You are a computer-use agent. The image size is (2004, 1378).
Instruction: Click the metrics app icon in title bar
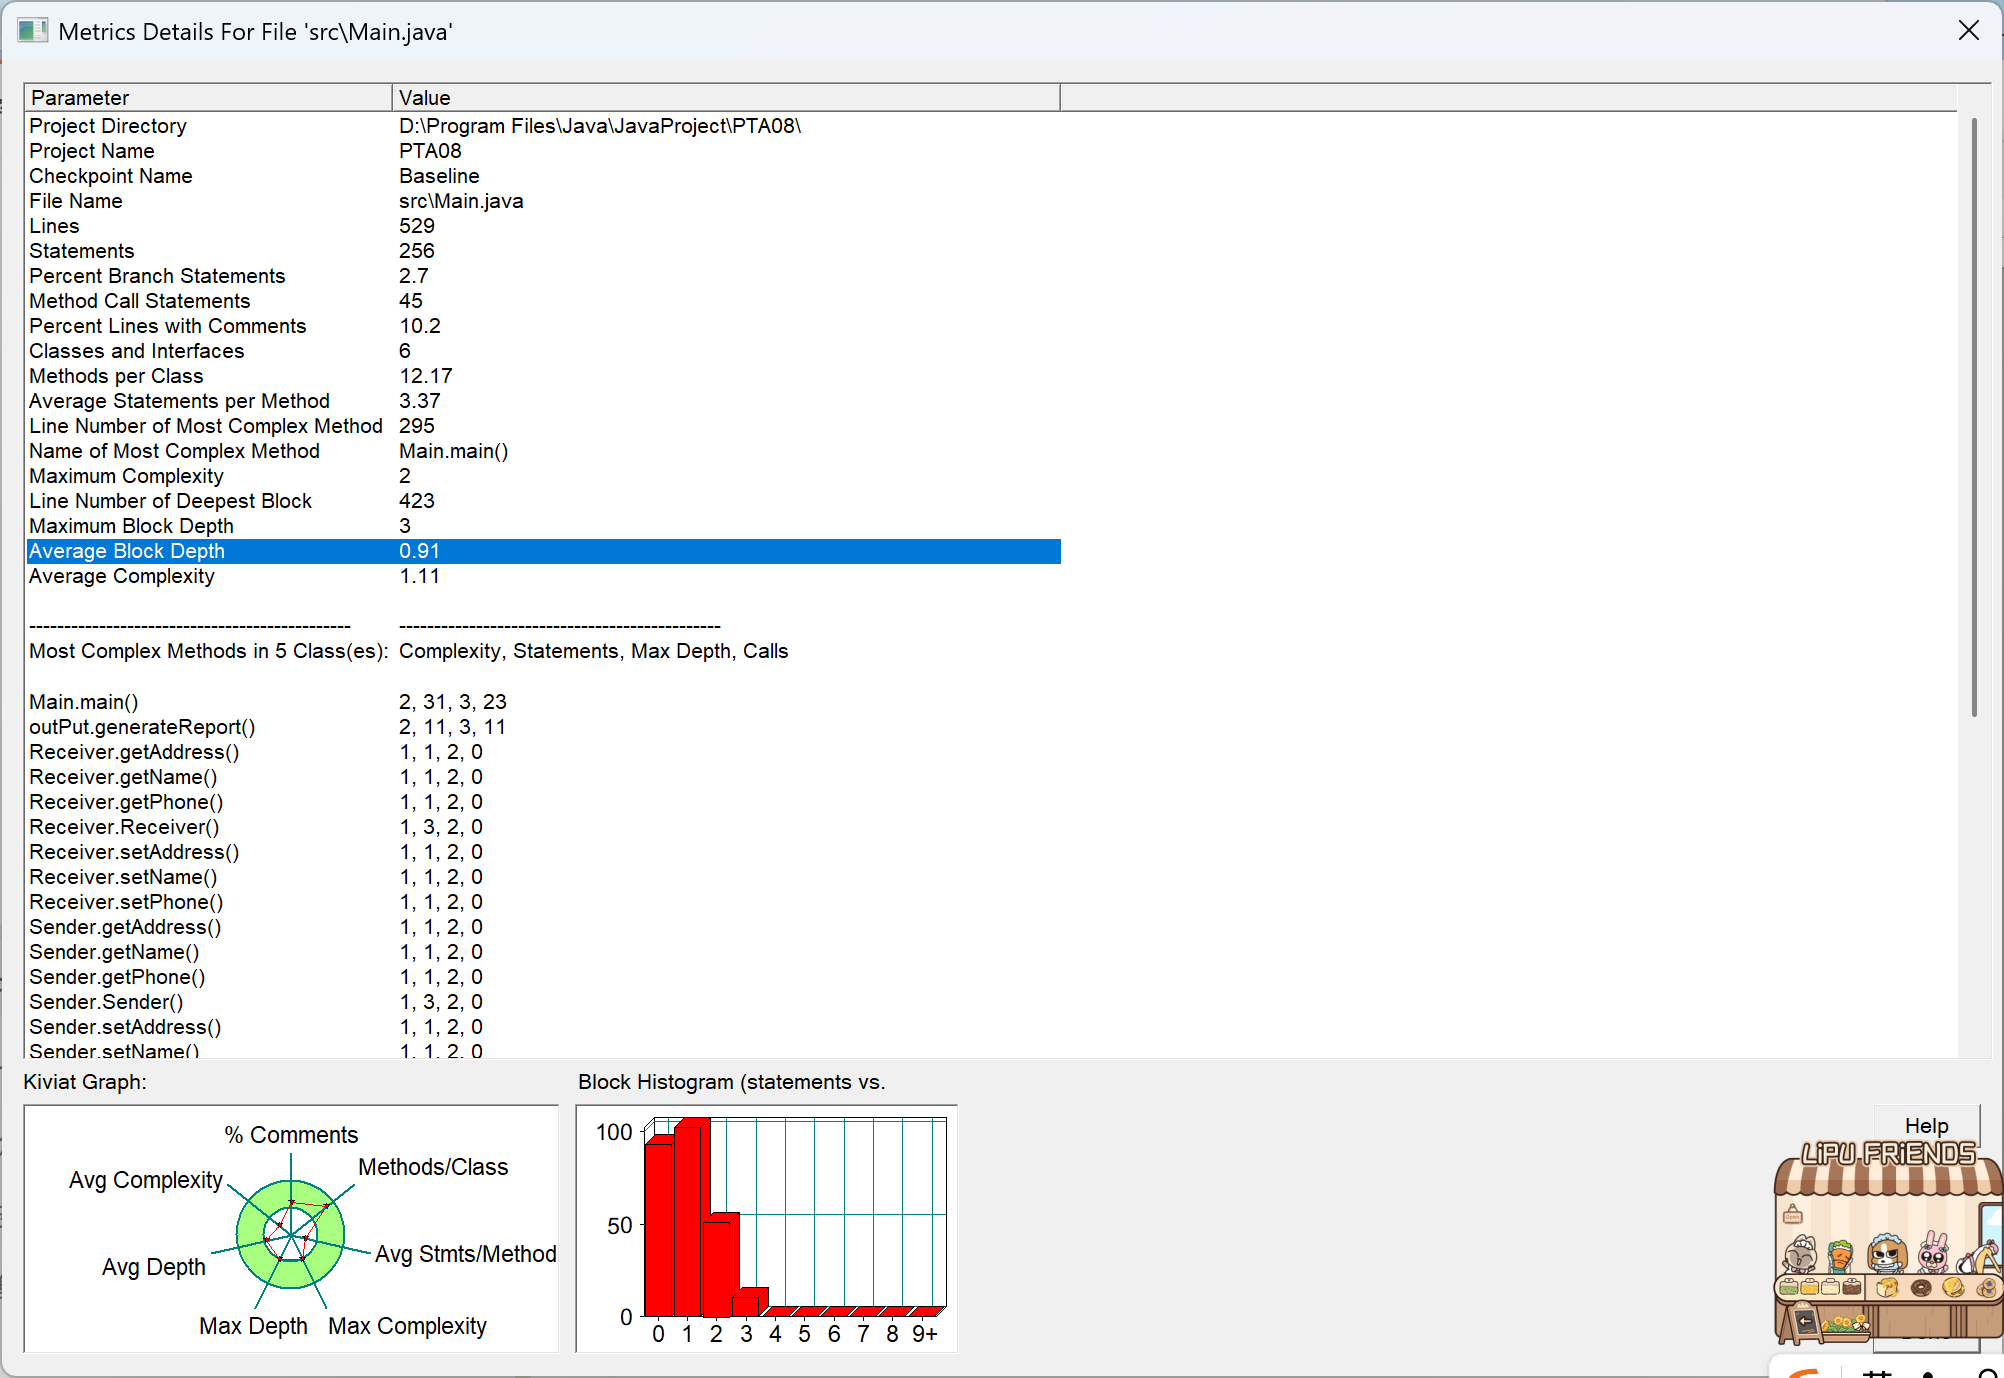[32, 30]
